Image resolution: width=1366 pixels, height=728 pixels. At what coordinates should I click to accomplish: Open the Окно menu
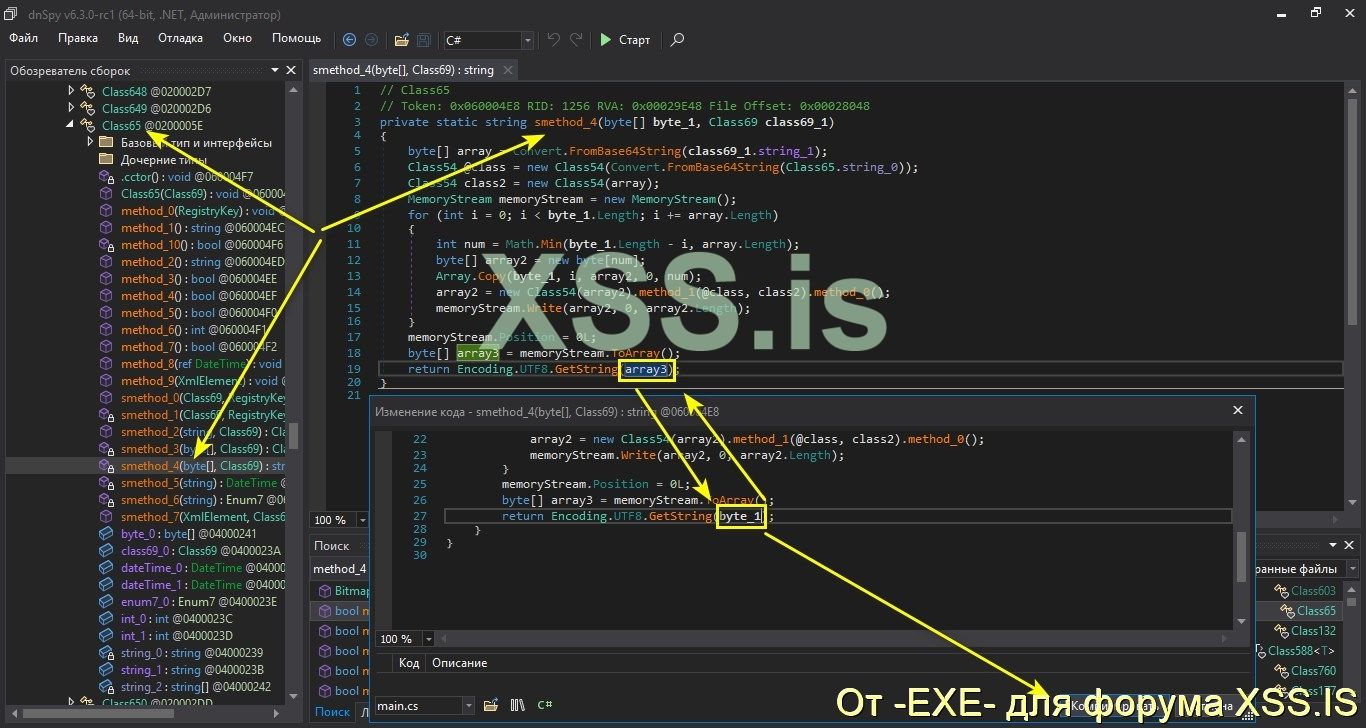point(237,38)
